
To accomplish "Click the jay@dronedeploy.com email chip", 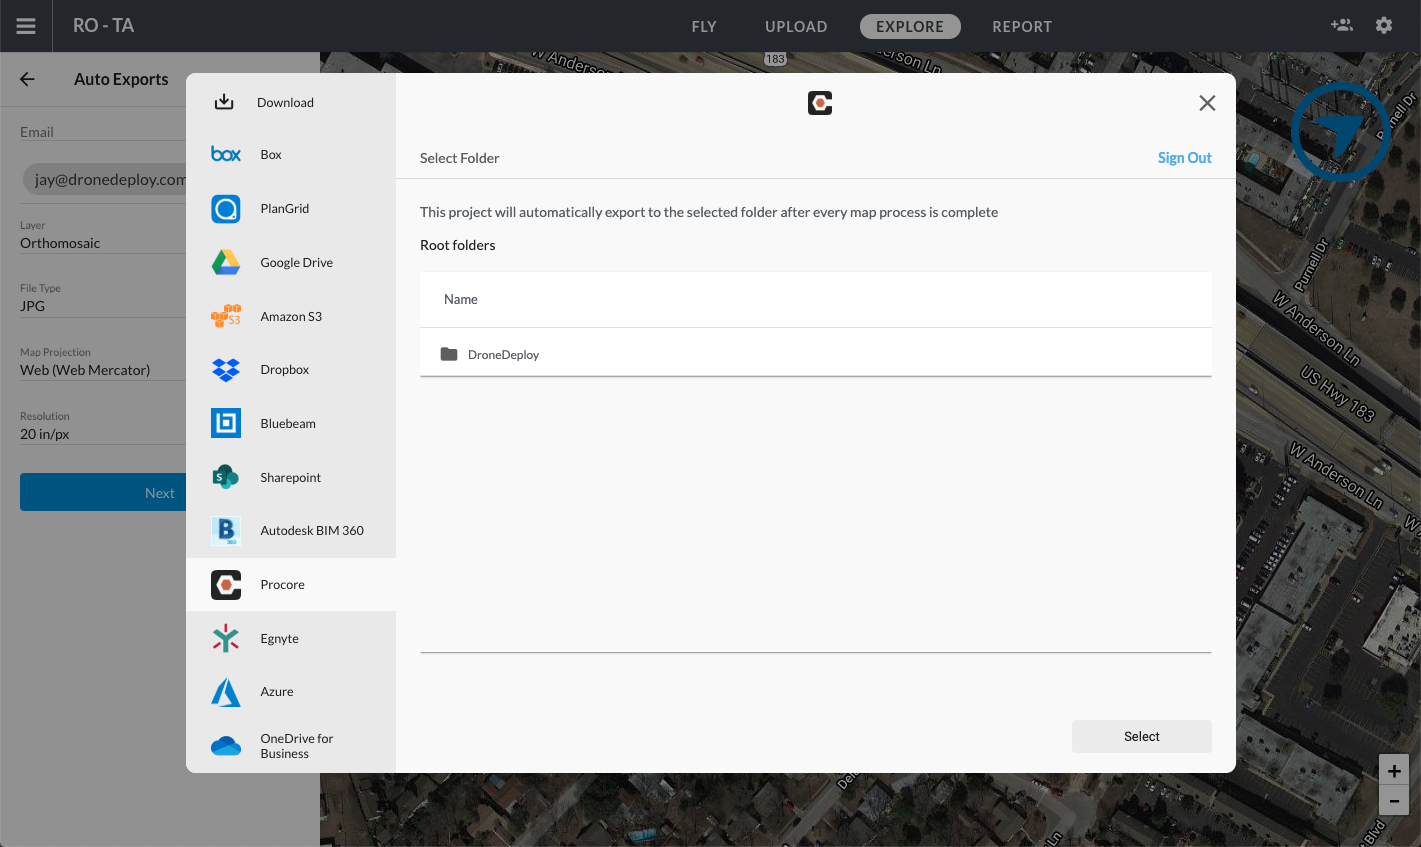I will coord(105,180).
